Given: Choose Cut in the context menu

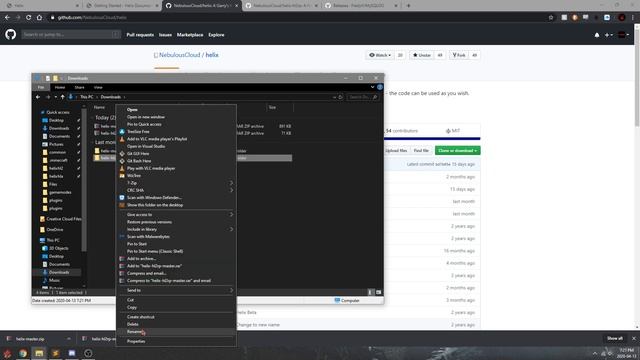Looking at the screenshot, I should pyautogui.click(x=130, y=300).
